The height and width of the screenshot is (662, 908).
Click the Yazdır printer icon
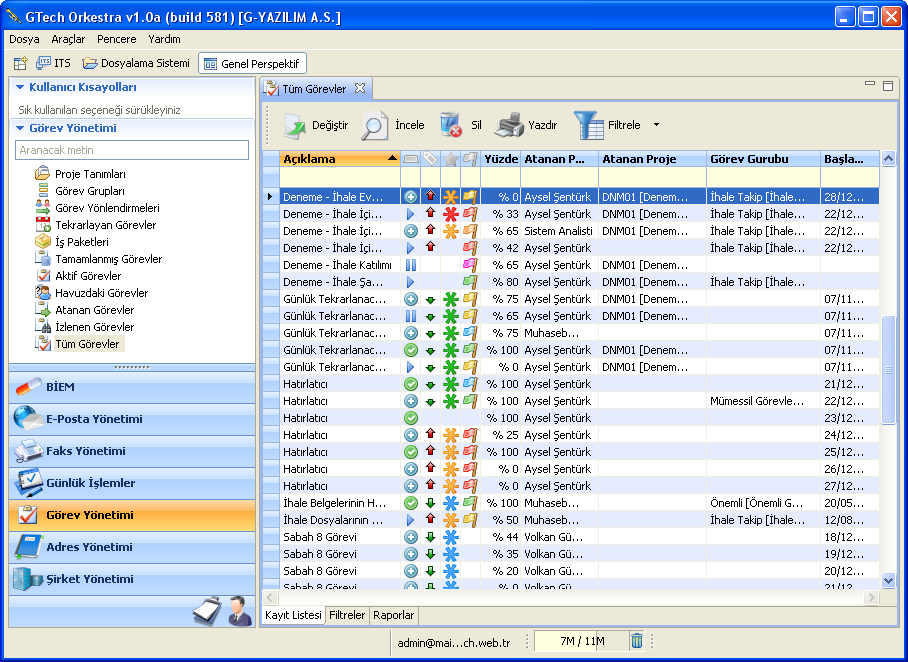(x=510, y=125)
